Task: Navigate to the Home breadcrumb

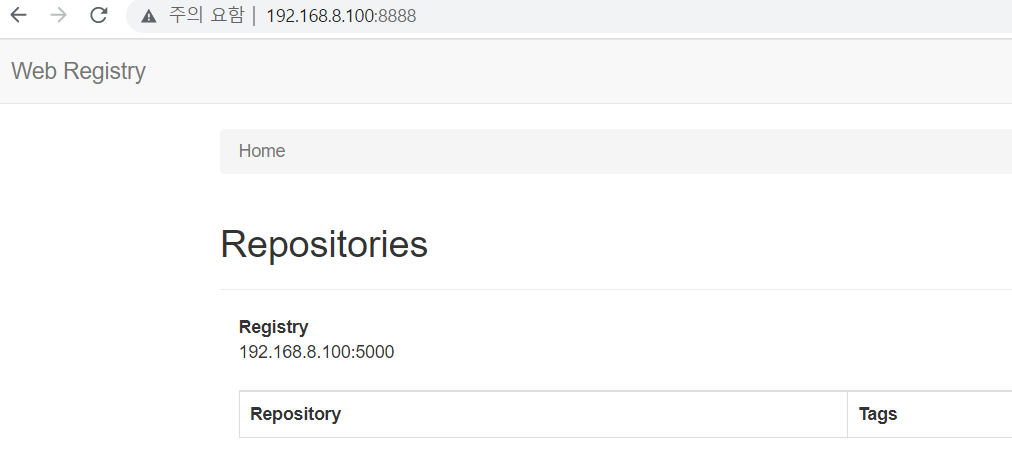Action: [x=261, y=150]
